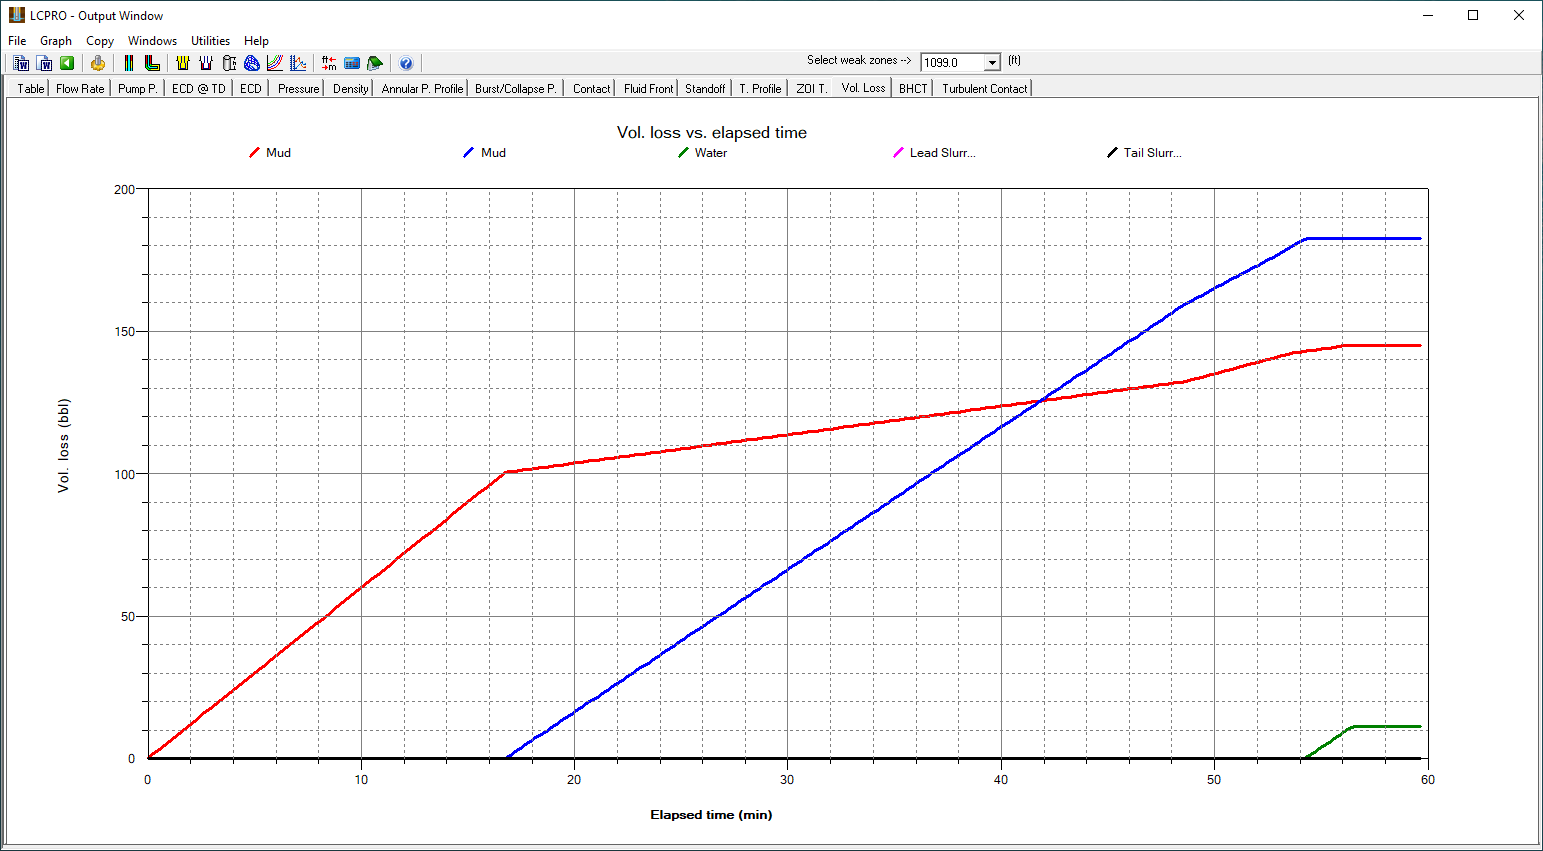The width and height of the screenshot is (1543, 851).
Task: Click the blue wireframe mesh icon
Action: [x=252, y=63]
